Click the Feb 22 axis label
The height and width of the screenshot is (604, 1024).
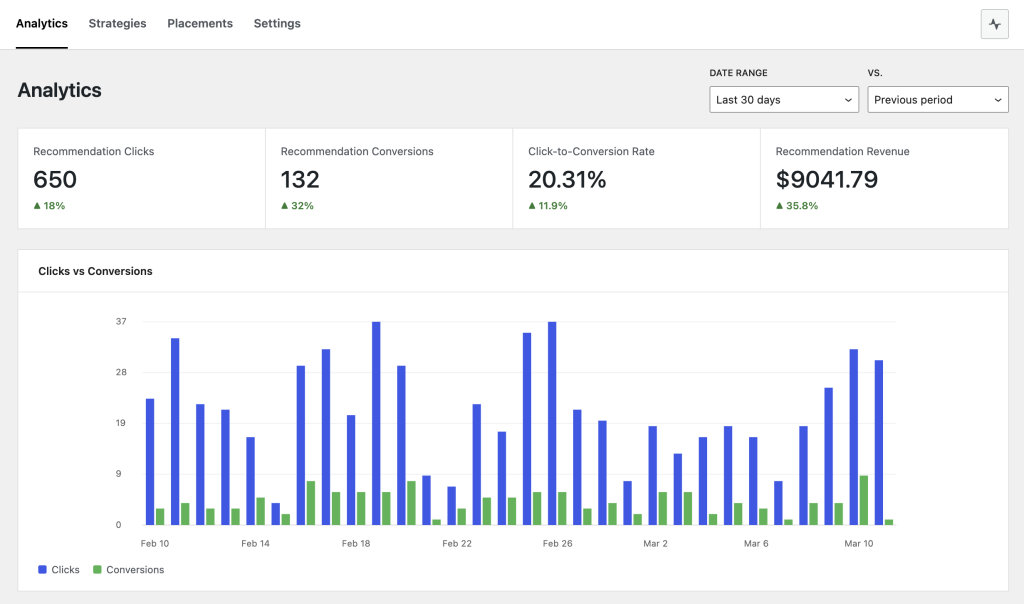tap(456, 543)
